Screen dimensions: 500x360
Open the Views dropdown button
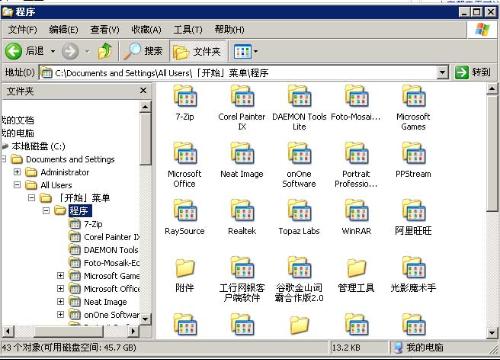[246, 52]
